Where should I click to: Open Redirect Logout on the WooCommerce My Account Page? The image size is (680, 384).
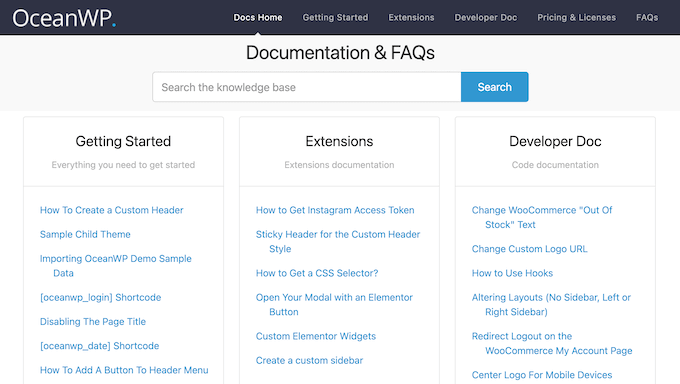point(552,343)
